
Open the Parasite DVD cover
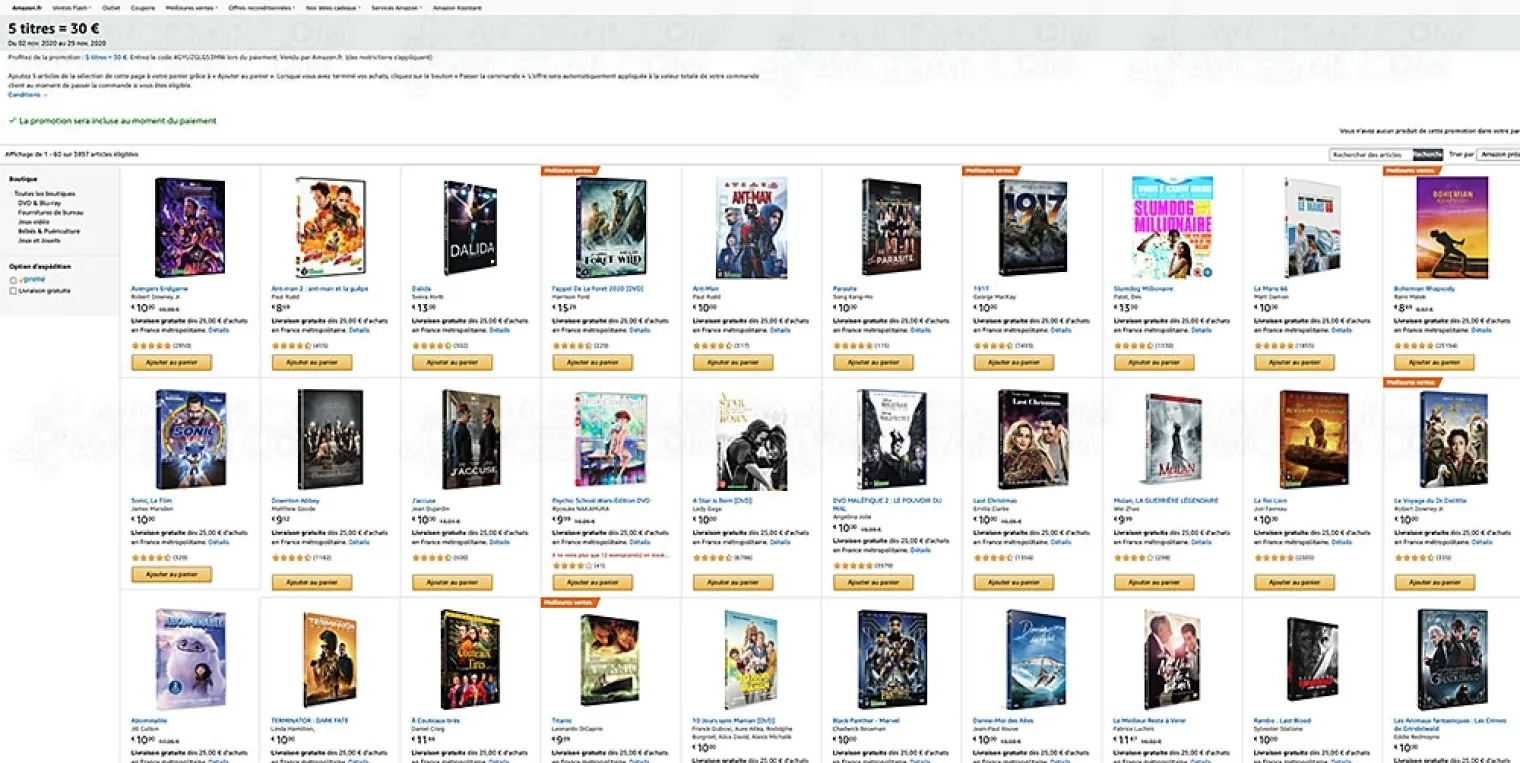pyautogui.click(x=892, y=228)
